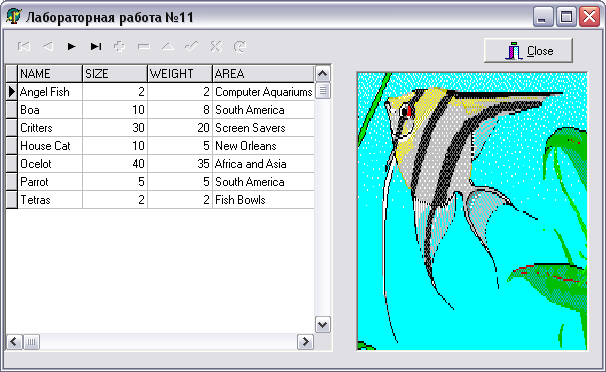
Task: Click the New Orleans area cell
Action: (x=263, y=146)
